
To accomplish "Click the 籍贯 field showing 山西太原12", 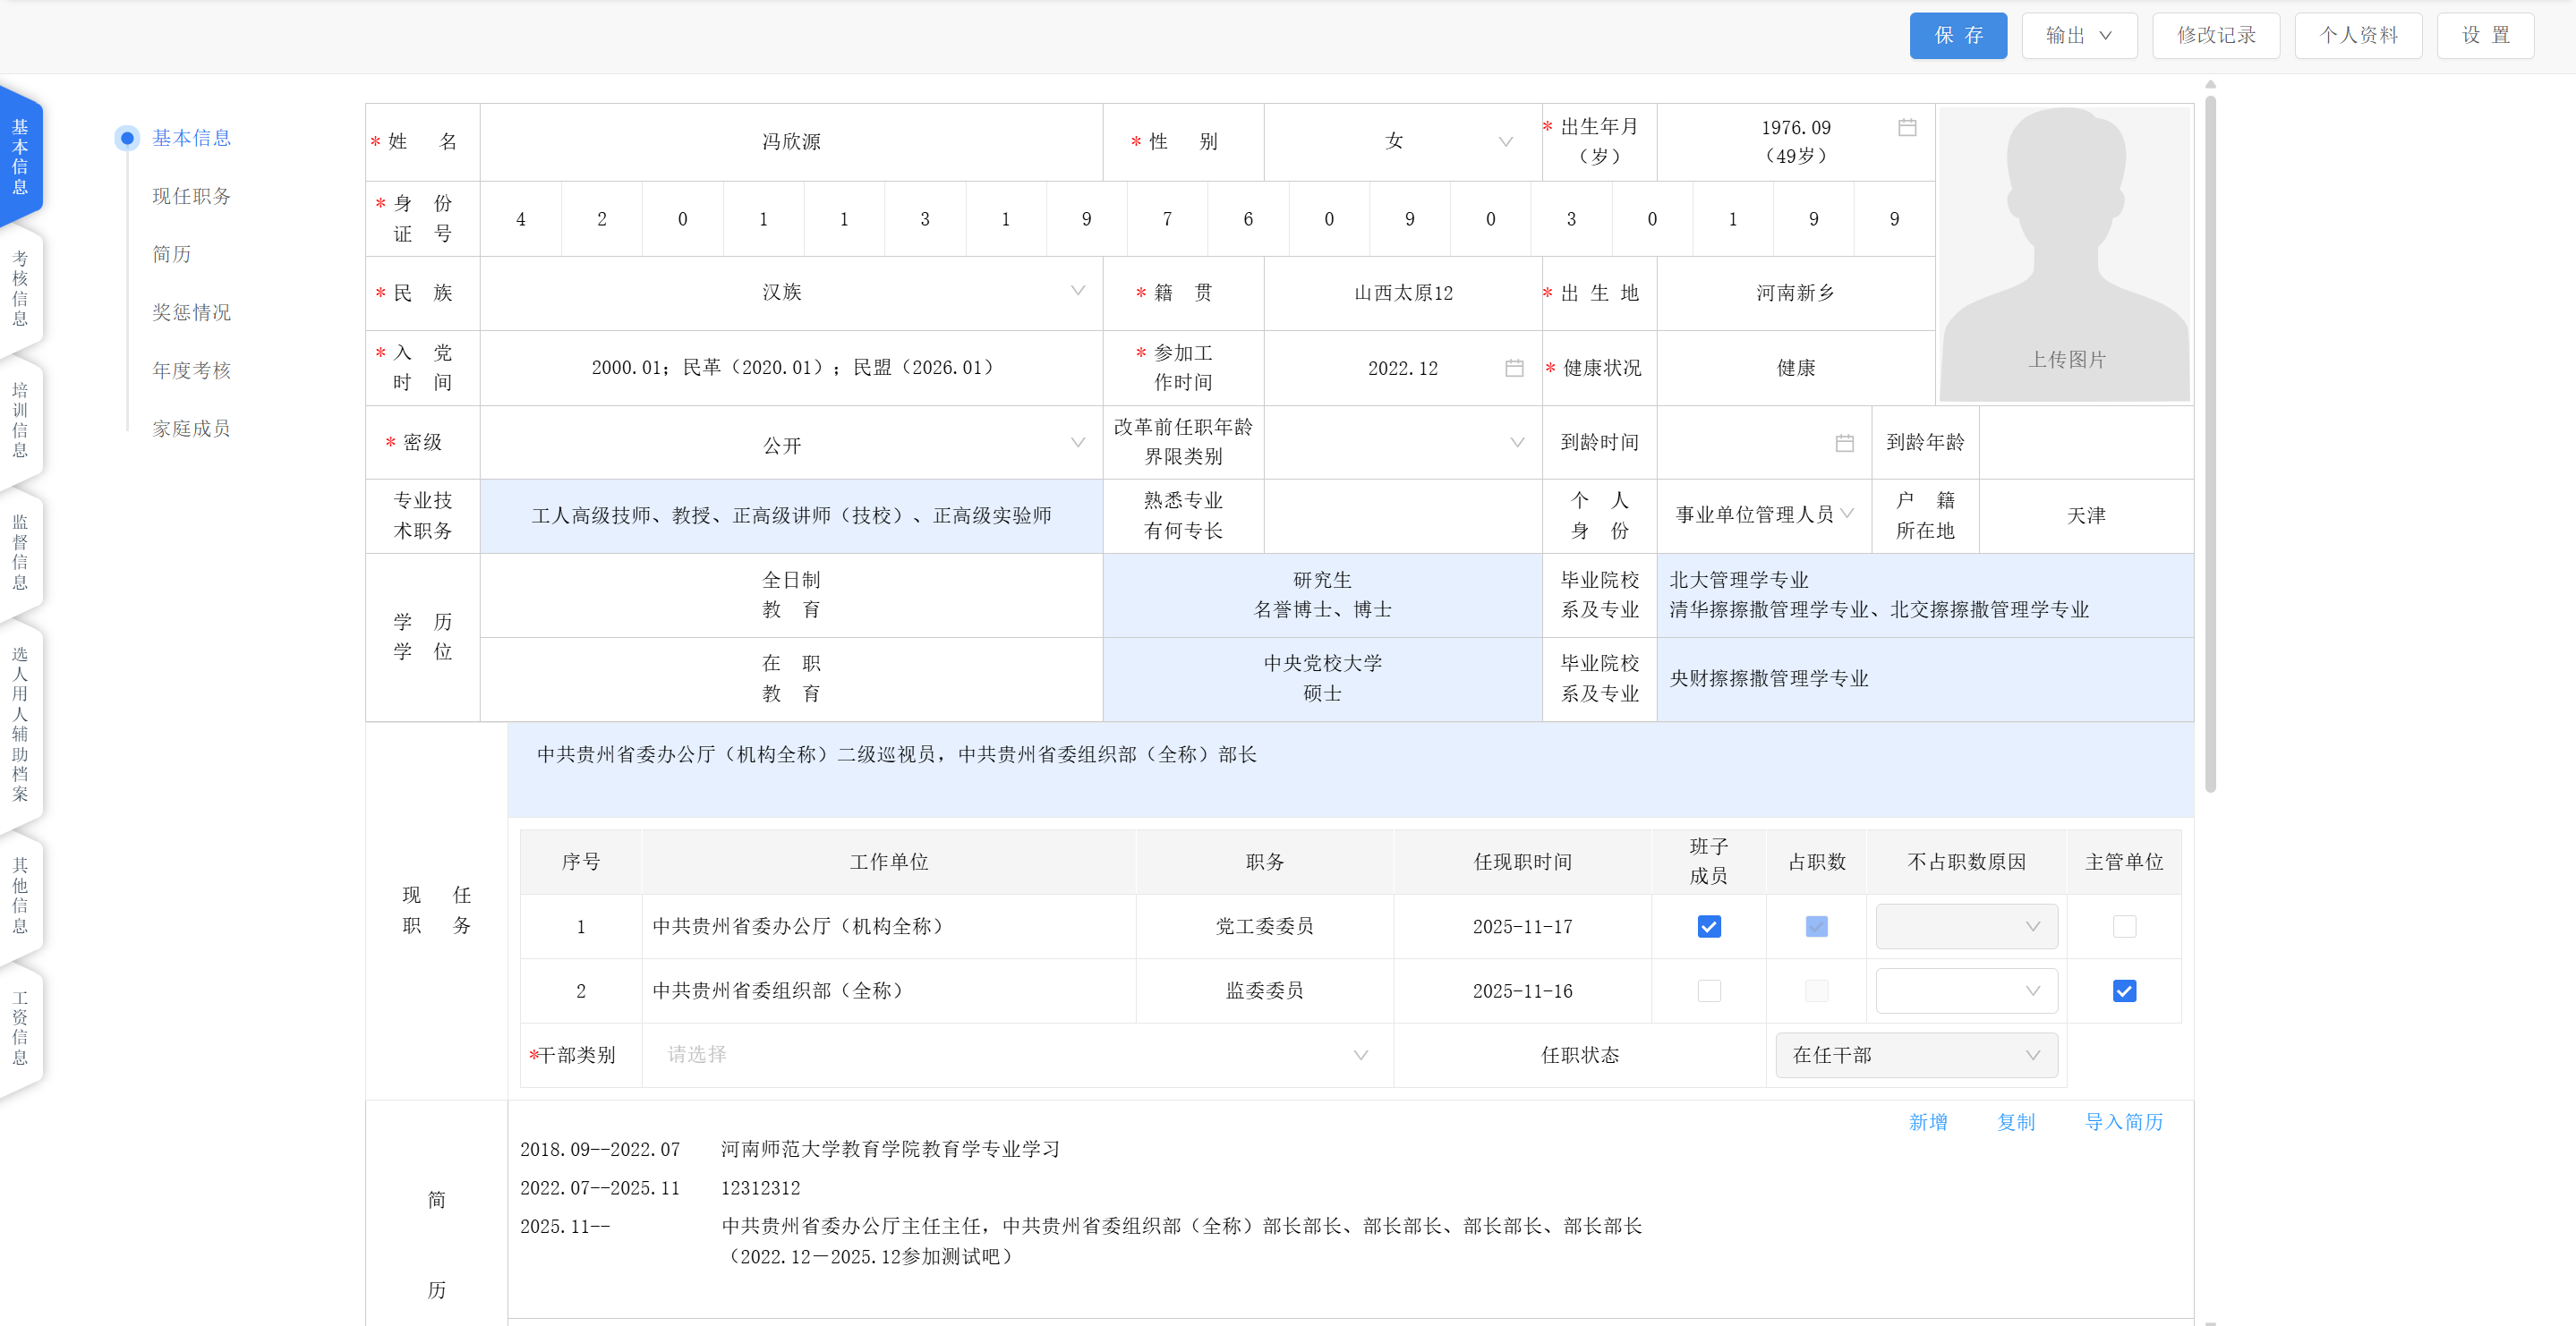I will pos(1402,293).
